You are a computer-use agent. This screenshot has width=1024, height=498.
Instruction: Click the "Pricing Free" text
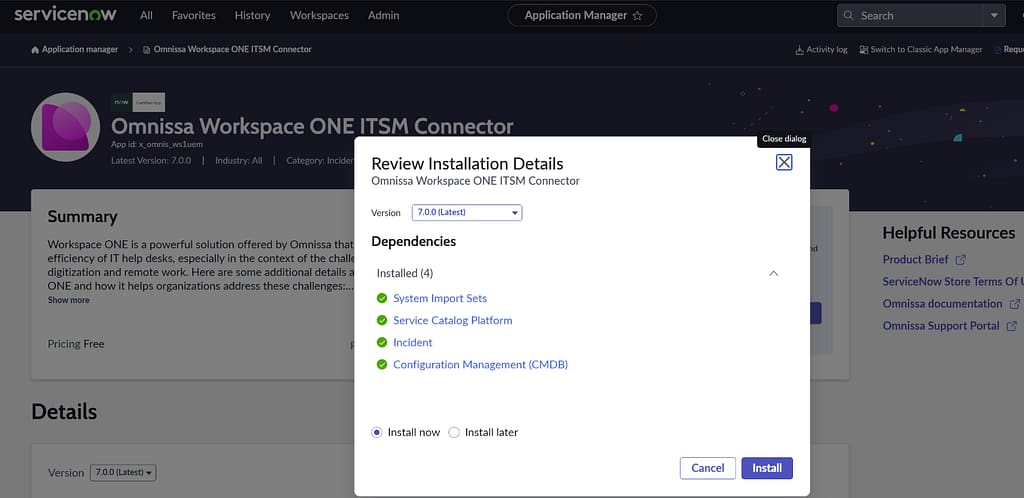tap(76, 344)
